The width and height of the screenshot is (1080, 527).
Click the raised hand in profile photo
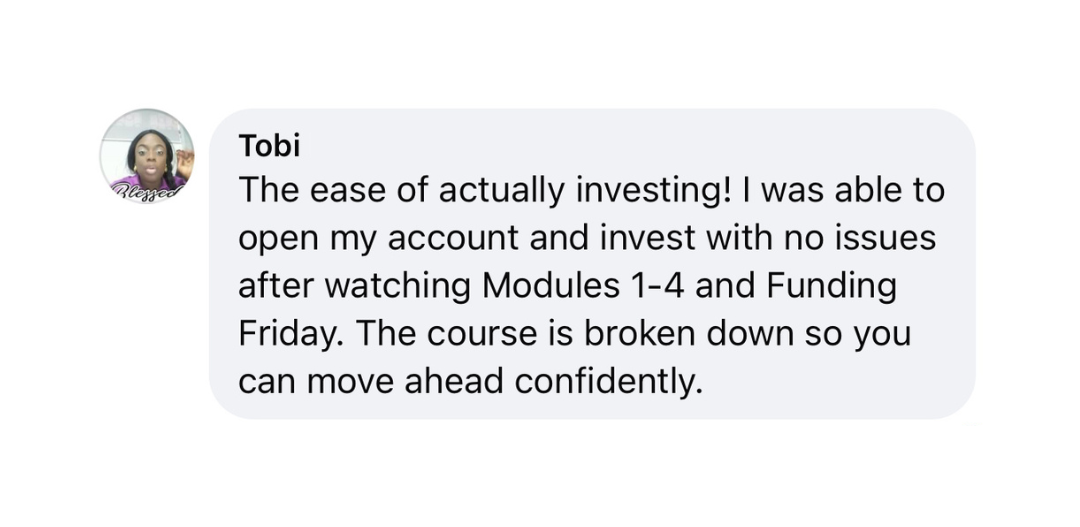[x=184, y=162]
